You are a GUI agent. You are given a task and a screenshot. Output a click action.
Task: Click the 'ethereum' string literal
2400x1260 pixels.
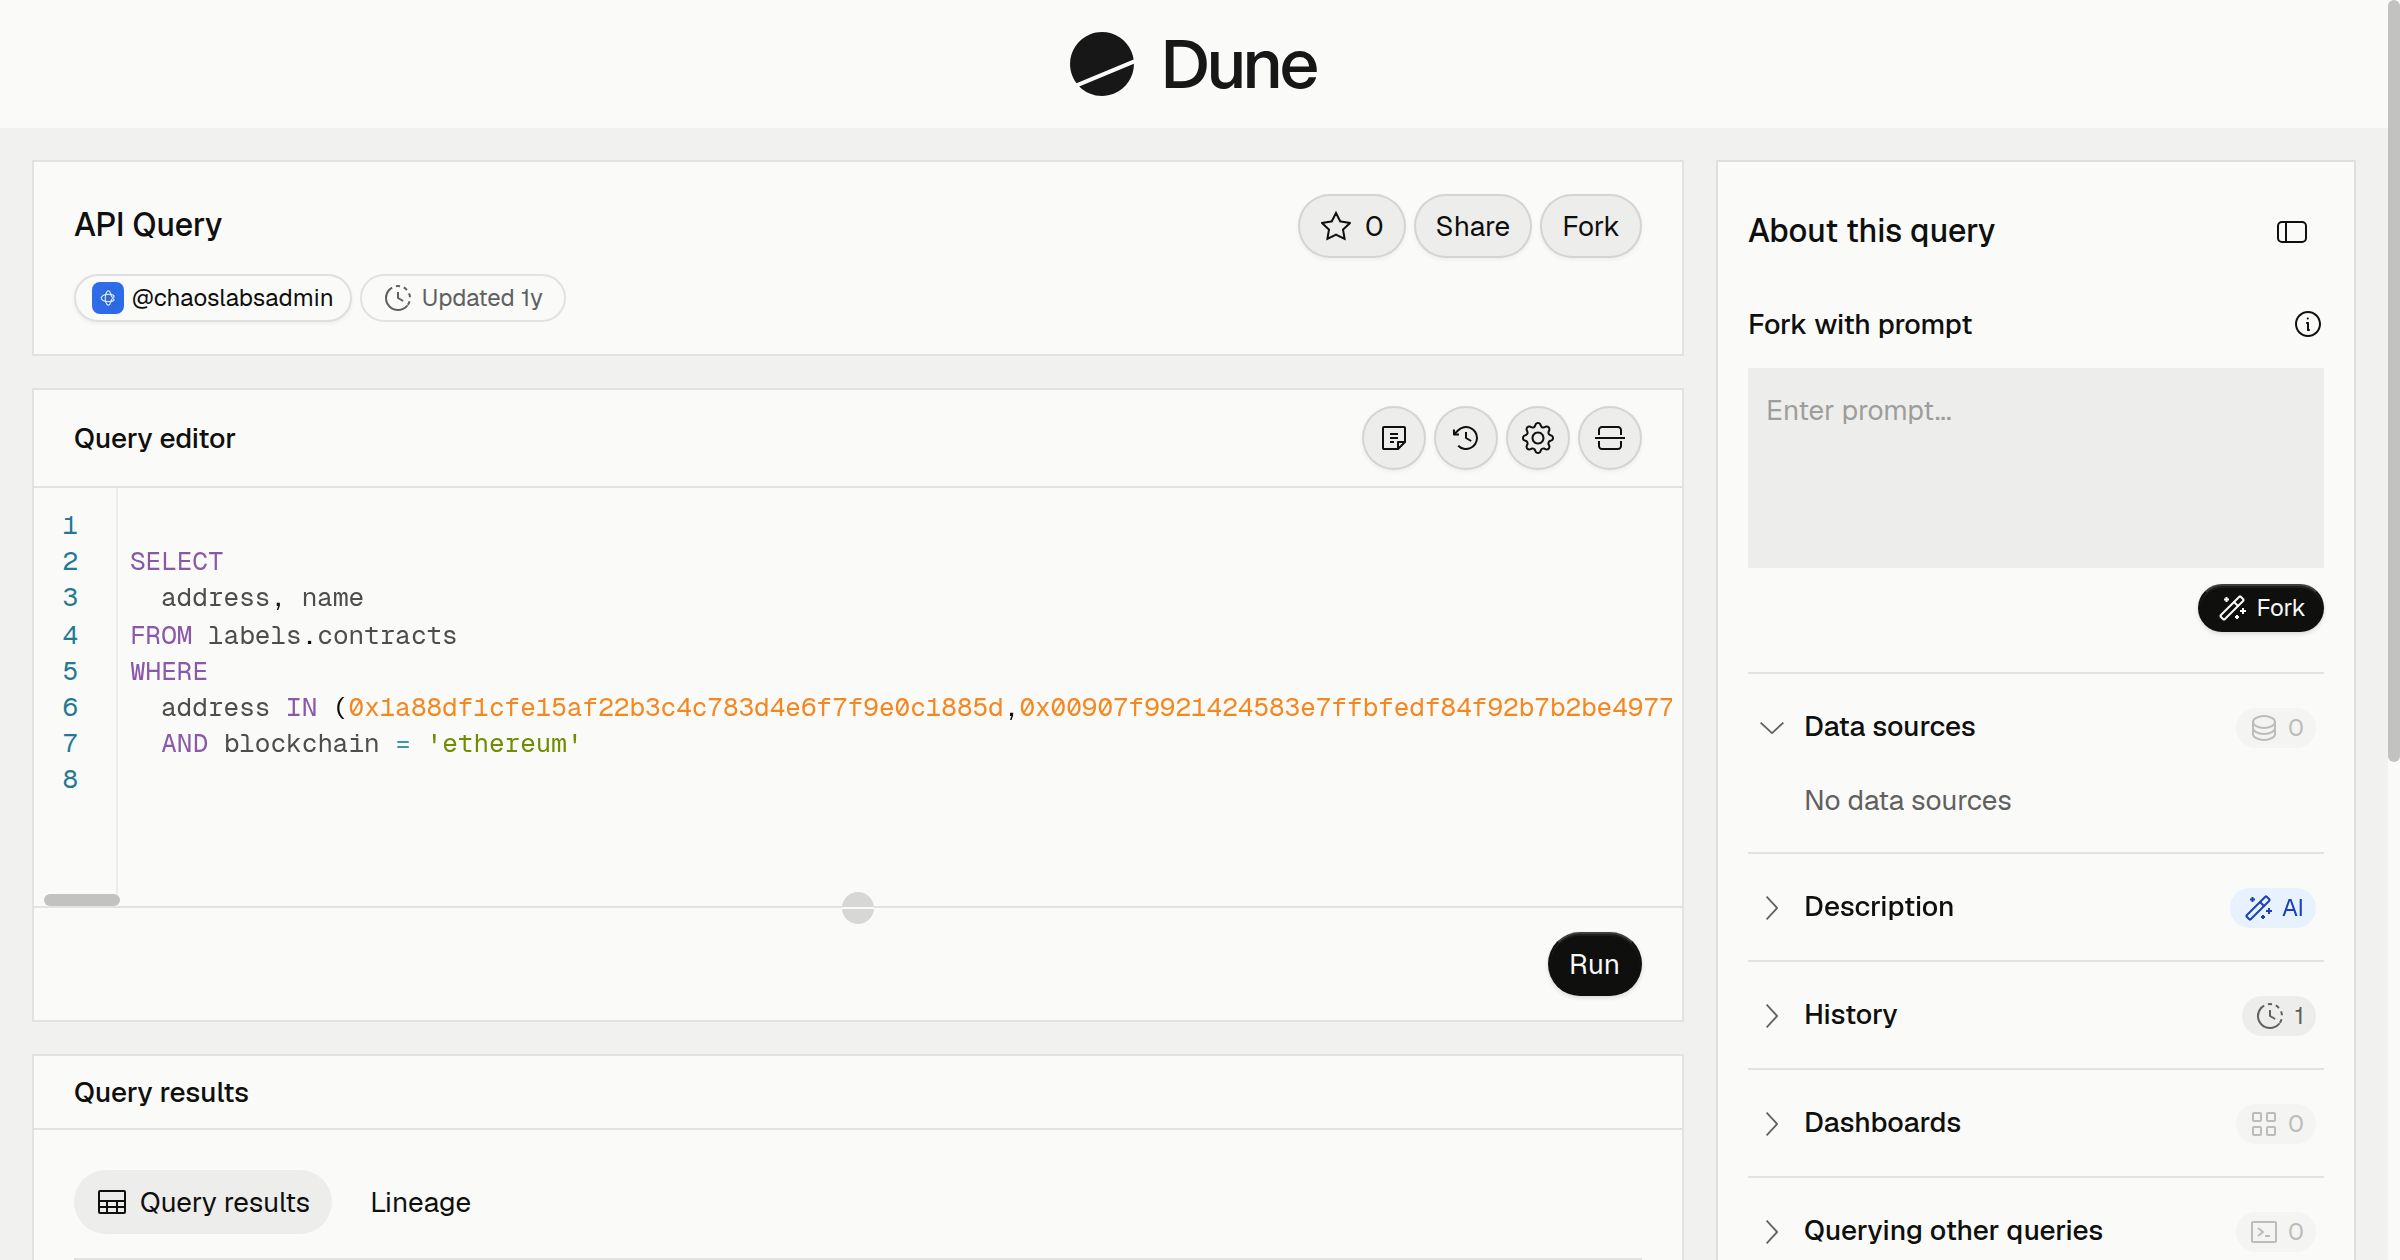tap(504, 744)
